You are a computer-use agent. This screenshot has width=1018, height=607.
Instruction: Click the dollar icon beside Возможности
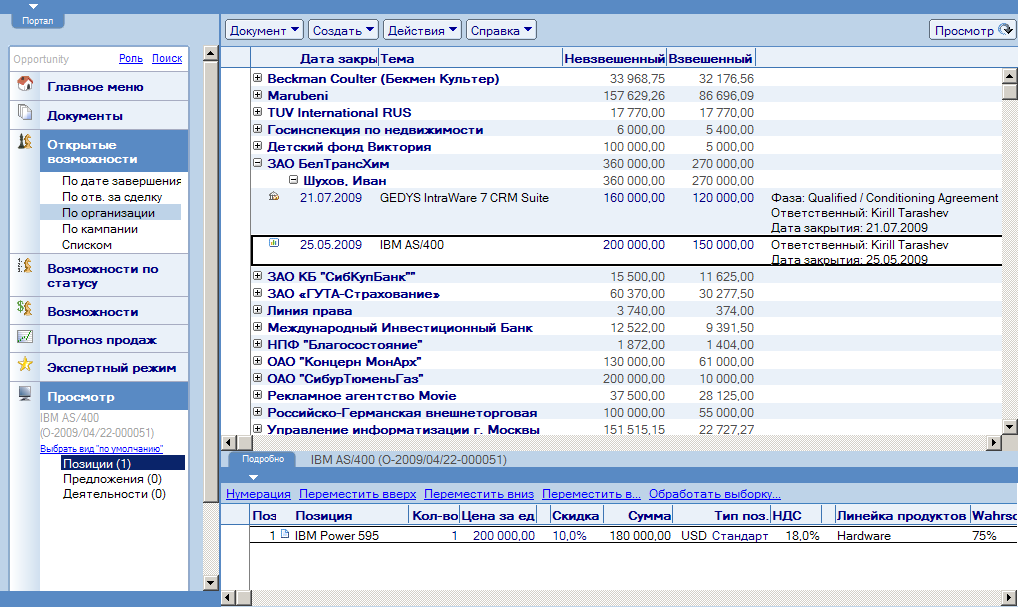click(25, 308)
